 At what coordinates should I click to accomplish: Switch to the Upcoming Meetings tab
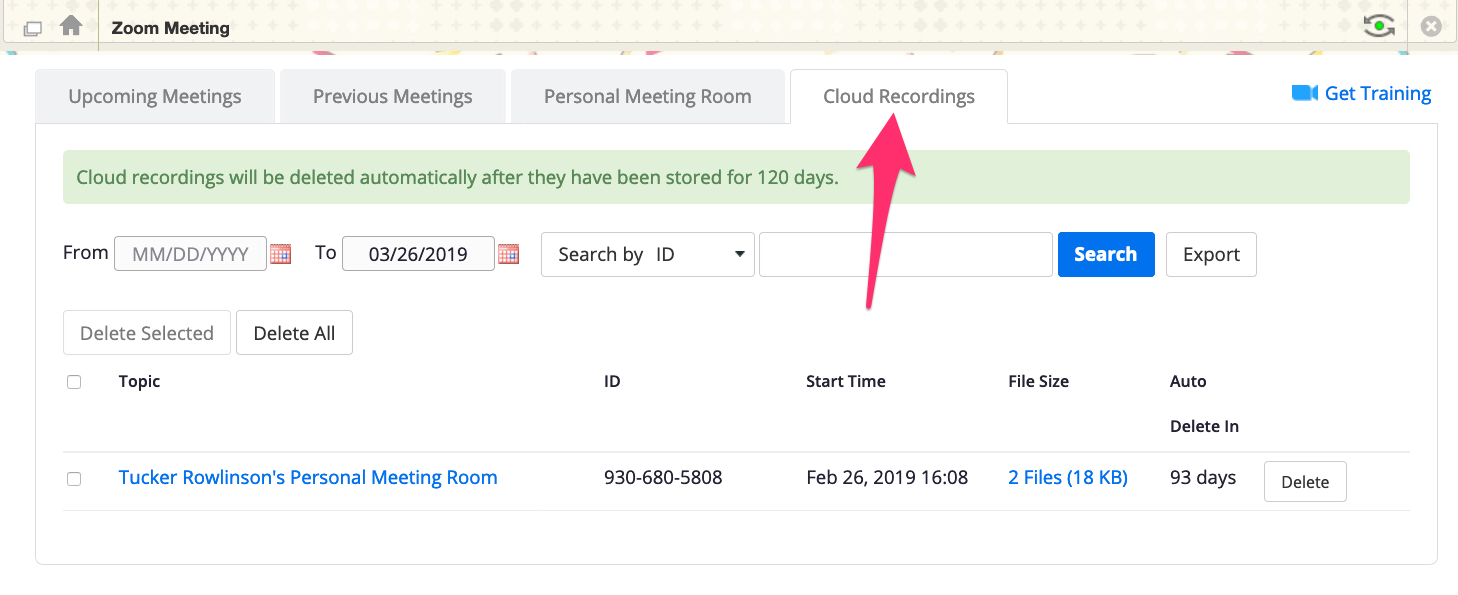coord(155,97)
